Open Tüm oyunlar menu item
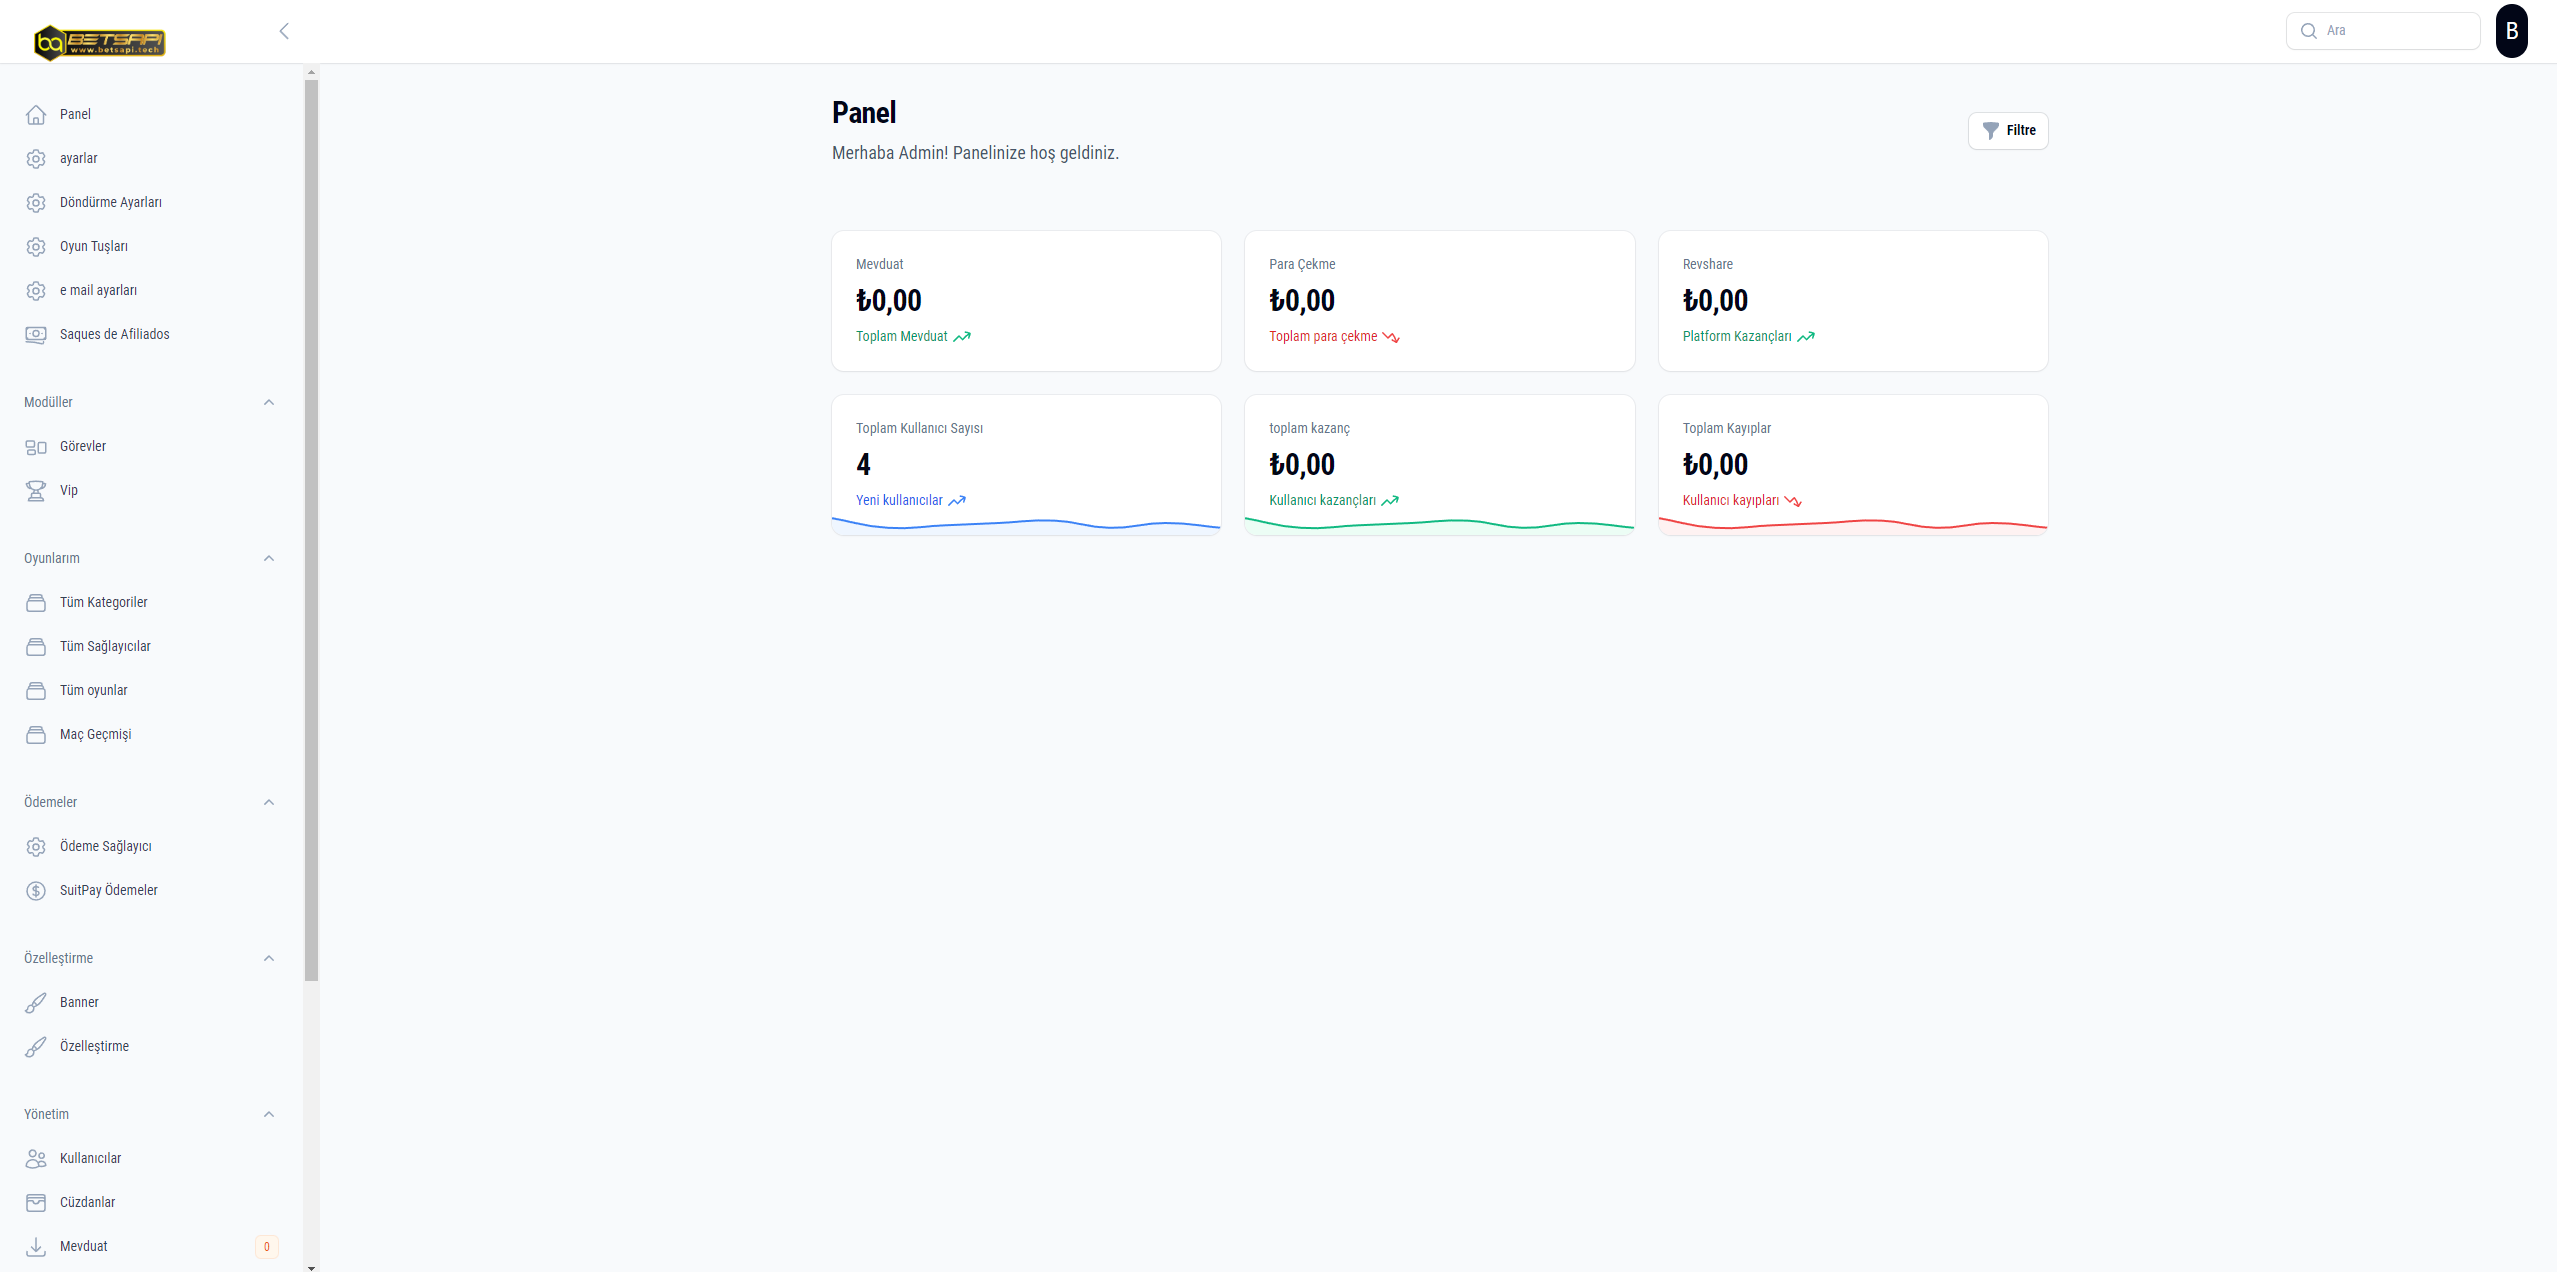The image size is (2557, 1272). [94, 691]
